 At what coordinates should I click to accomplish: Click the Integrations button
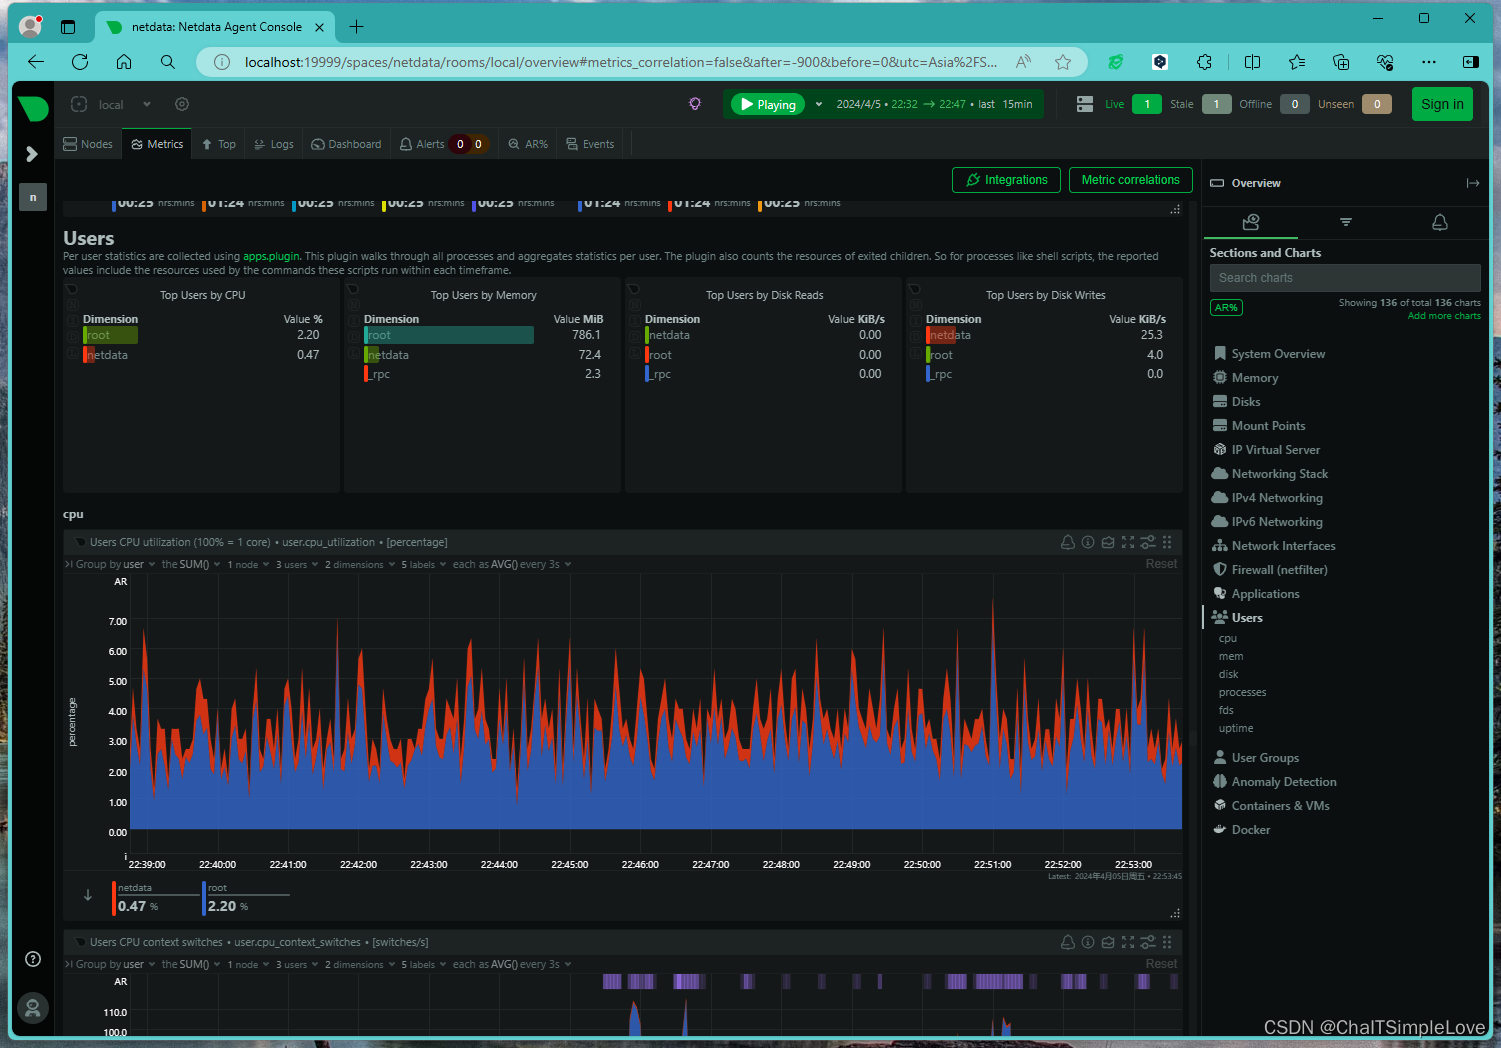click(x=1006, y=180)
